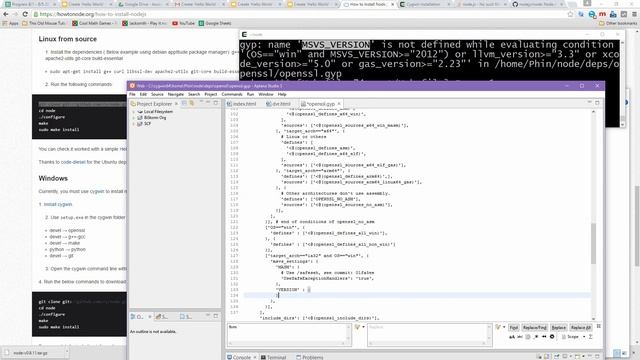Click Chrome reload page icon
640x360 pixels.
(x=25, y=14)
